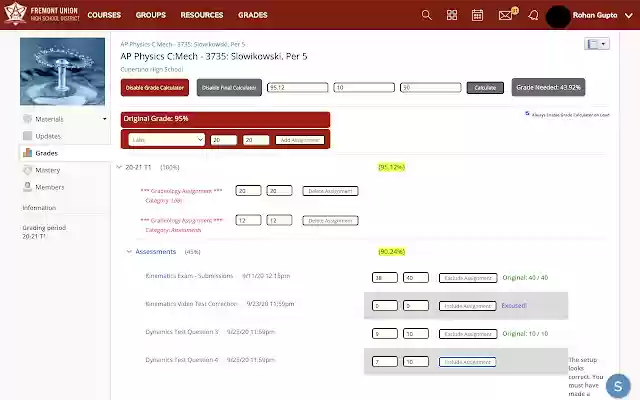
Task: Include the Kinematics Video Test Correction assignment
Action: click(x=468, y=306)
